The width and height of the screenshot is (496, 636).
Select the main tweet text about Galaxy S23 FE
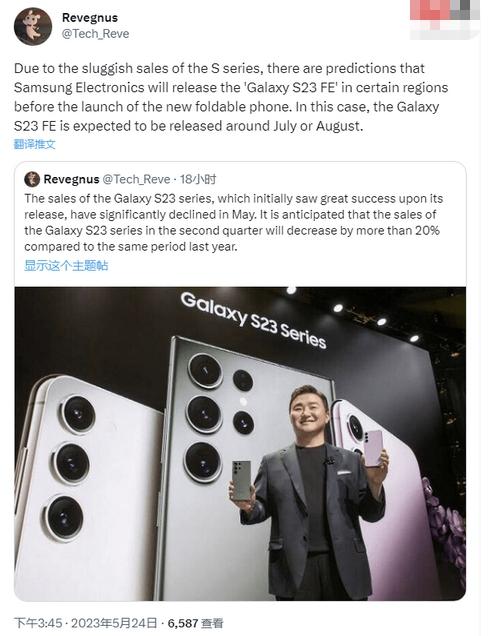click(231, 97)
